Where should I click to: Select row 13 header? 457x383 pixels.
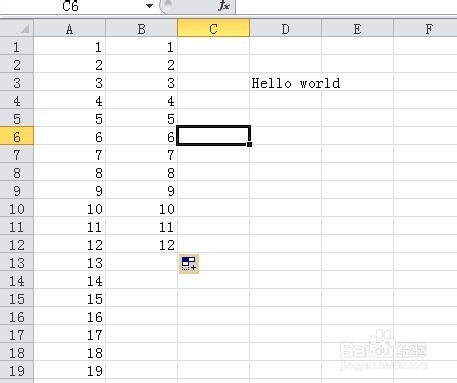[x=17, y=262]
